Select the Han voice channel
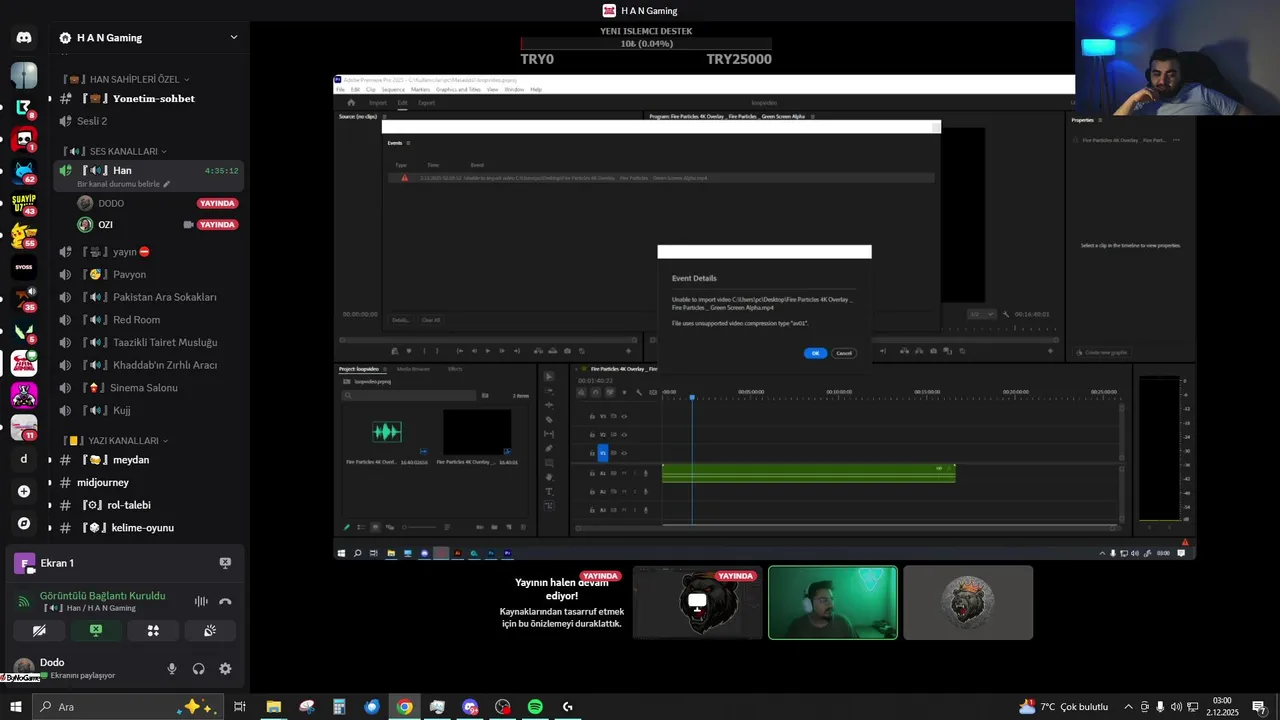 (149, 176)
